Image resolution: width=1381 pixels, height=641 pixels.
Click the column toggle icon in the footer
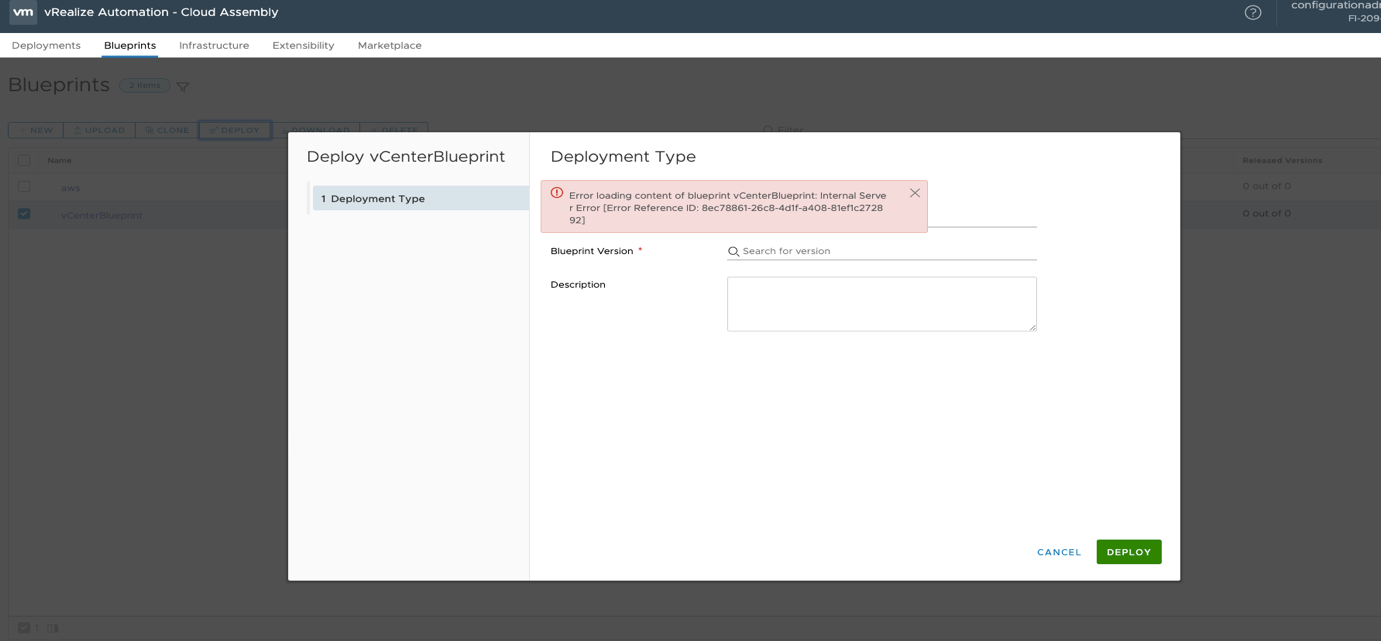click(53, 628)
